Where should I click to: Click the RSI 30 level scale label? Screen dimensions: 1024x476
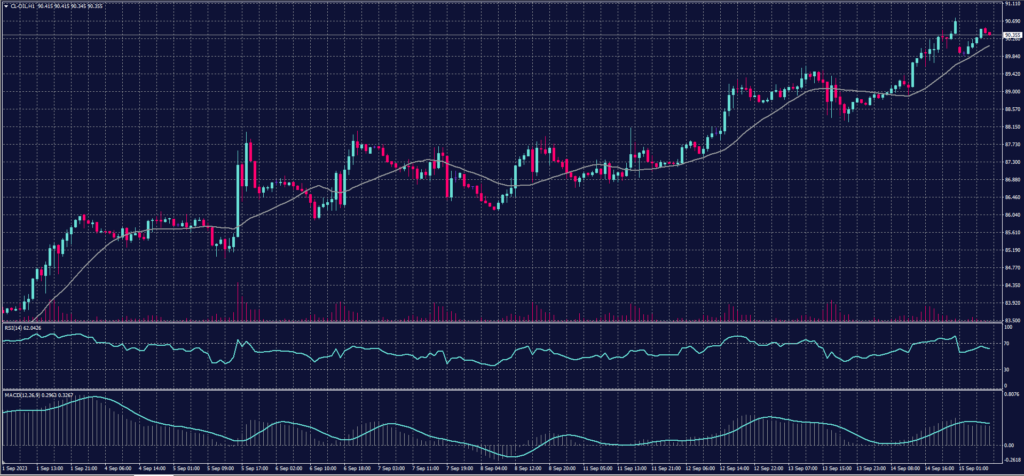(x=1007, y=369)
